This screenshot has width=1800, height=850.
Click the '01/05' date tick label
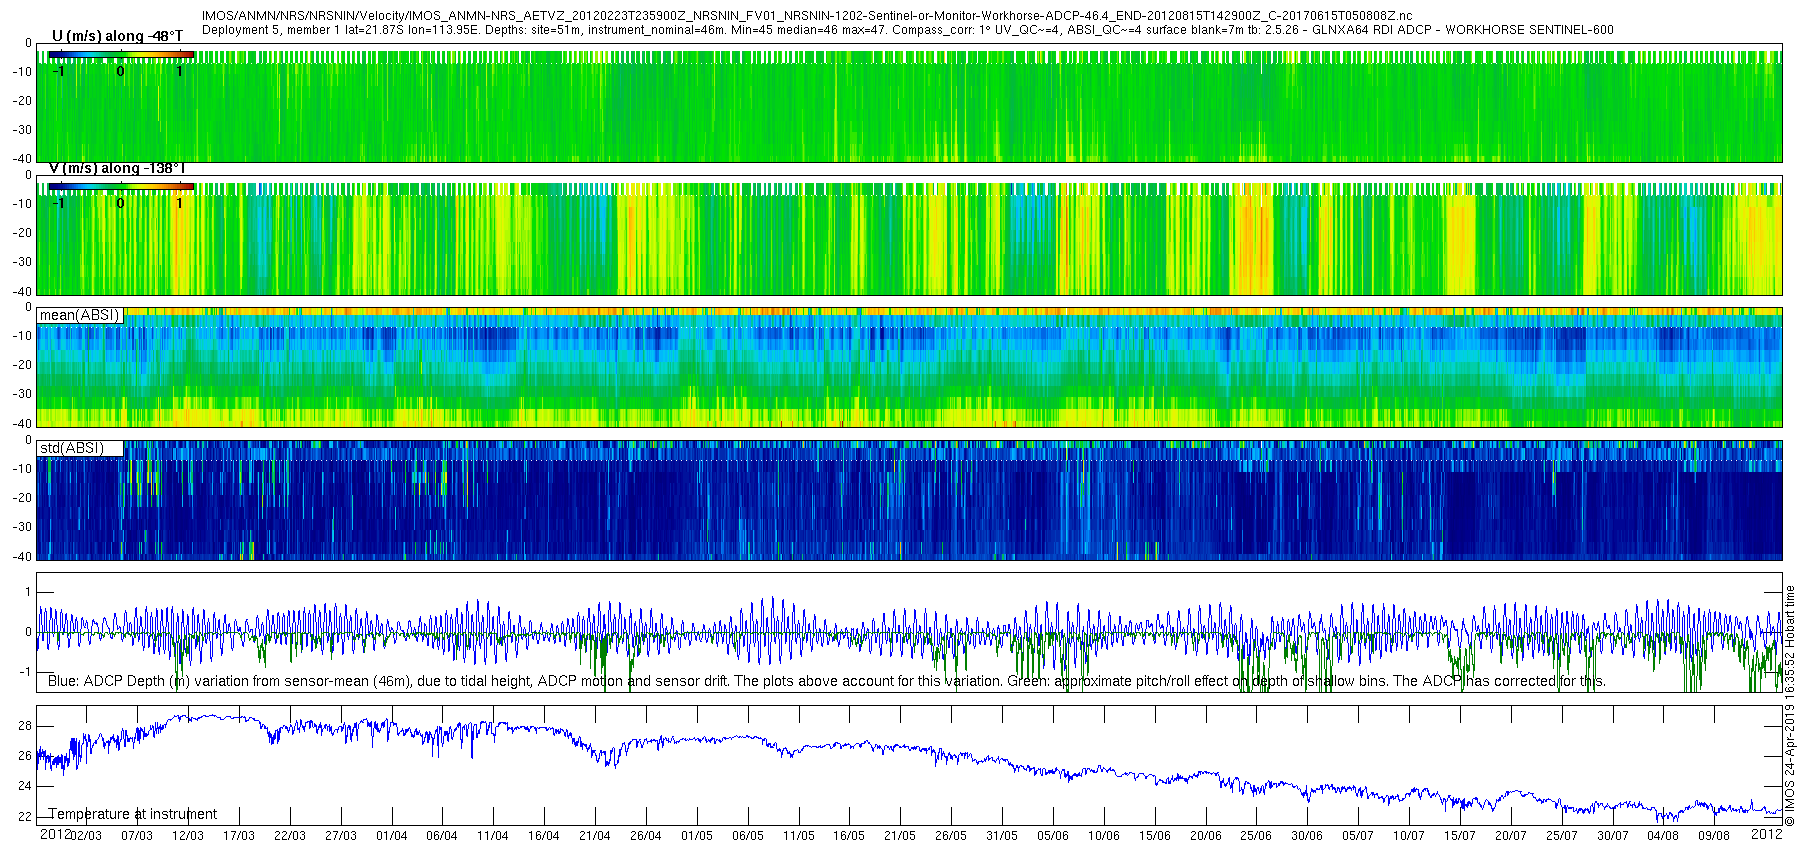697,836
